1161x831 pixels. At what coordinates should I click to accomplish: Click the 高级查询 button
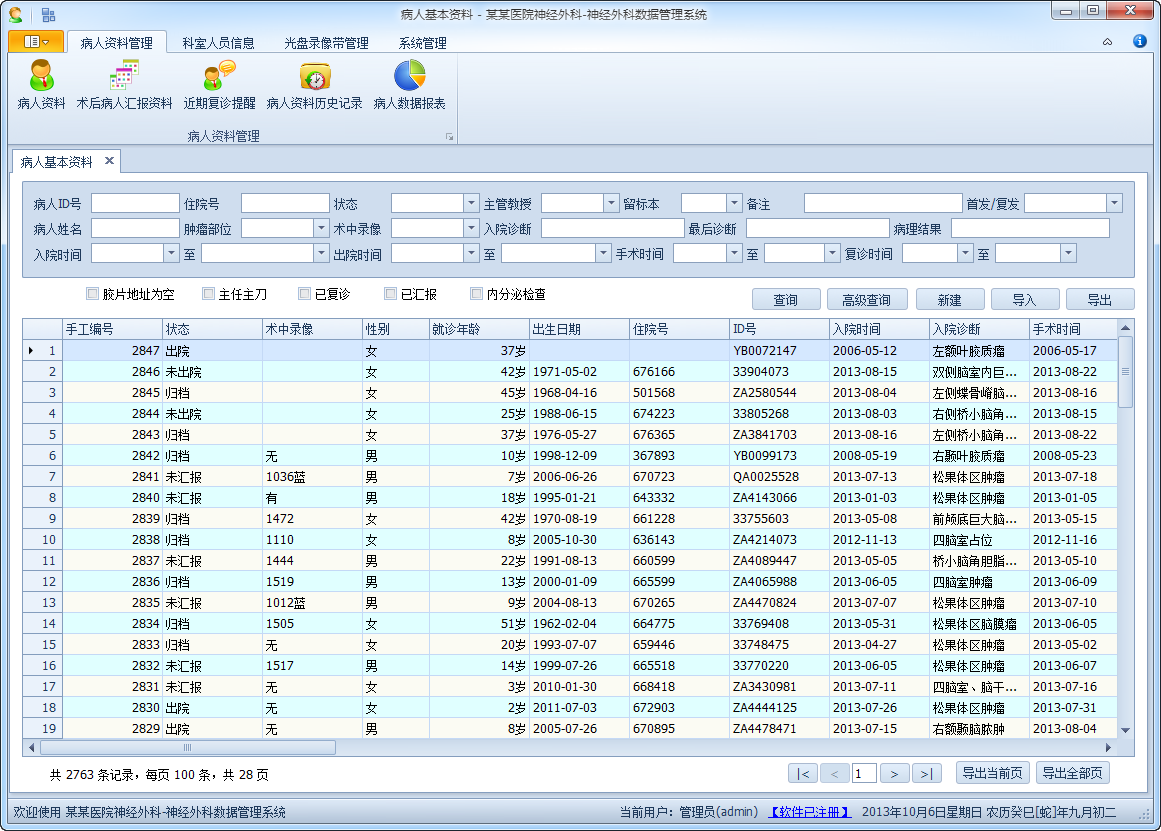click(x=866, y=300)
